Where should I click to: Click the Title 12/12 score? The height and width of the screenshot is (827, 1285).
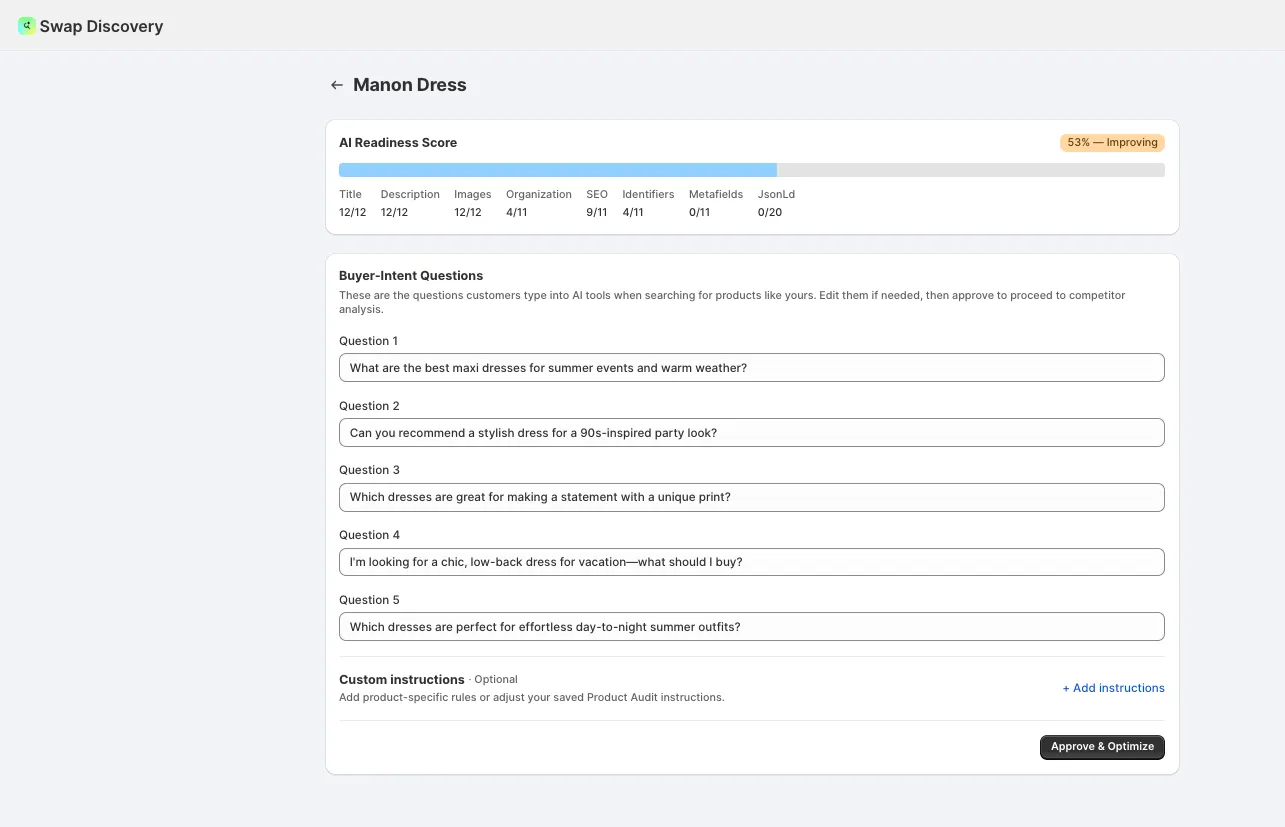click(352, 203)
